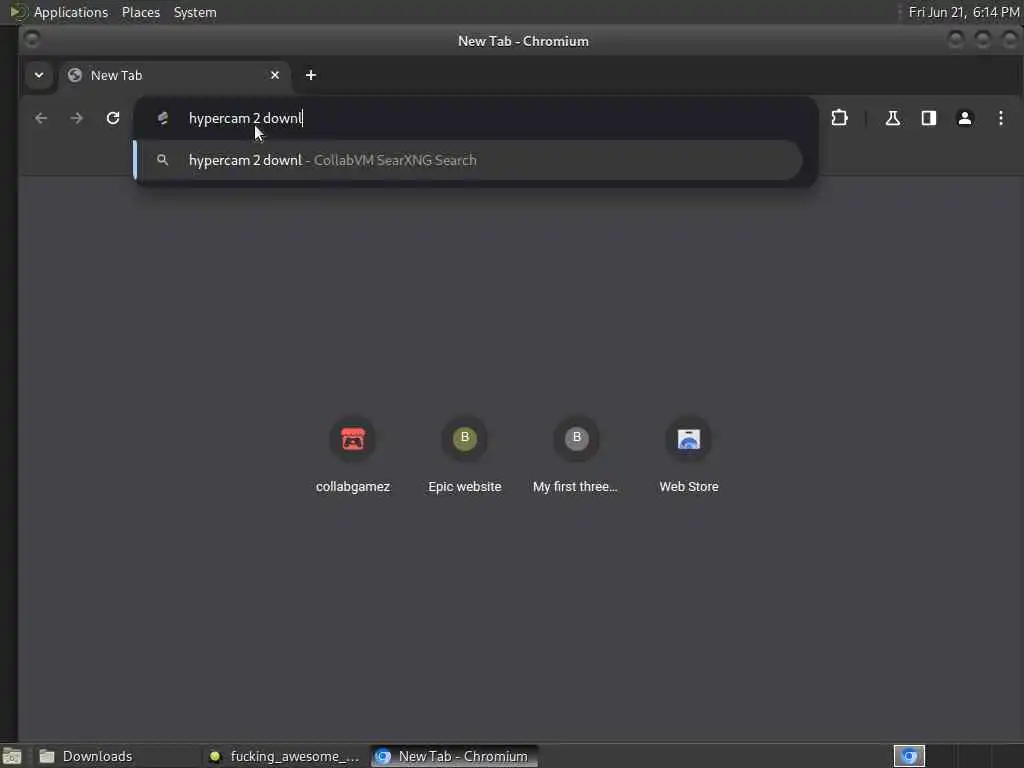Close the New Tab tab
The width and height of the screenshot is (1024, 768).
click(275, 75)
